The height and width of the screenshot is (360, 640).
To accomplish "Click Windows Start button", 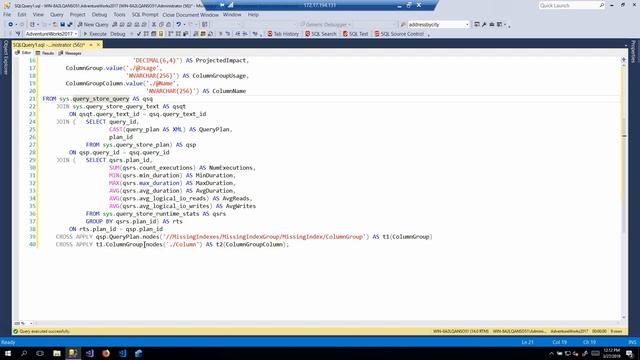I will pos(8,353).
